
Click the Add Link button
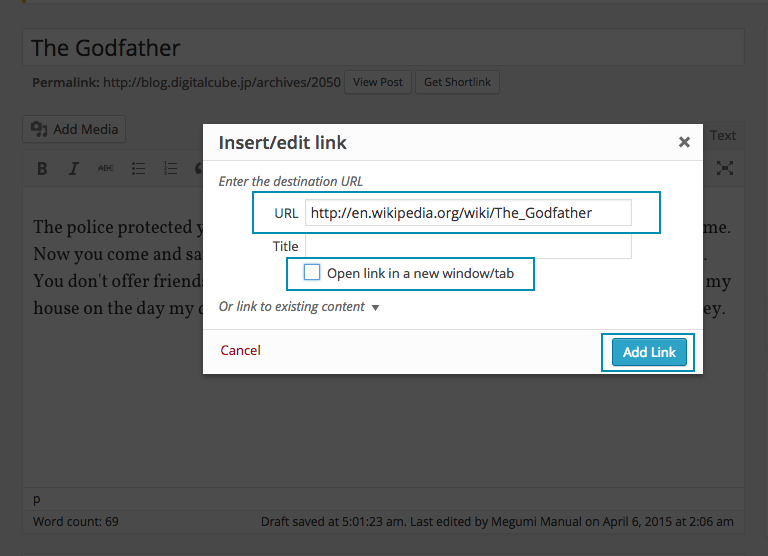point(649,352)
